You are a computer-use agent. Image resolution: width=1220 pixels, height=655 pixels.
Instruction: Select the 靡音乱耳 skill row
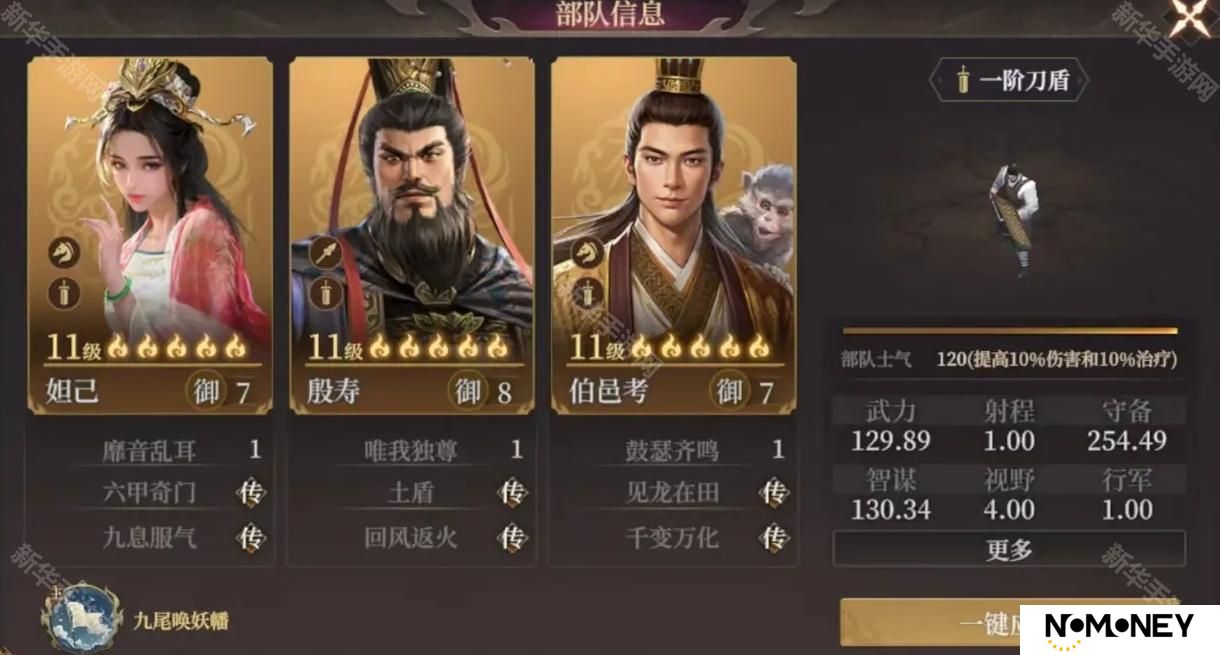pos(167,449)
